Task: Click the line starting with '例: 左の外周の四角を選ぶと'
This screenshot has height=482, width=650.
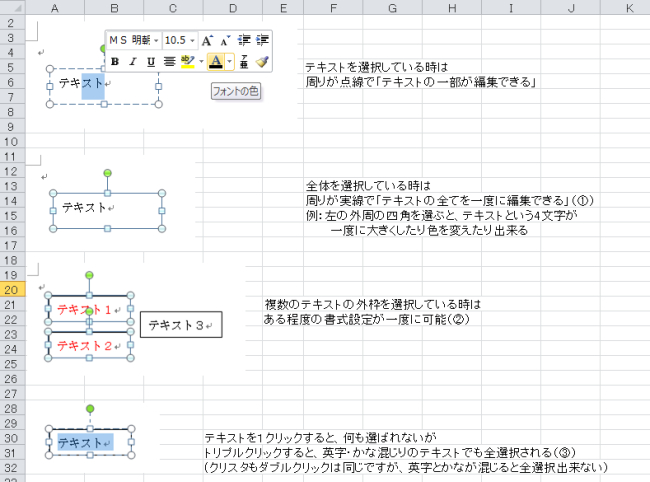Action: pos(442,216)
